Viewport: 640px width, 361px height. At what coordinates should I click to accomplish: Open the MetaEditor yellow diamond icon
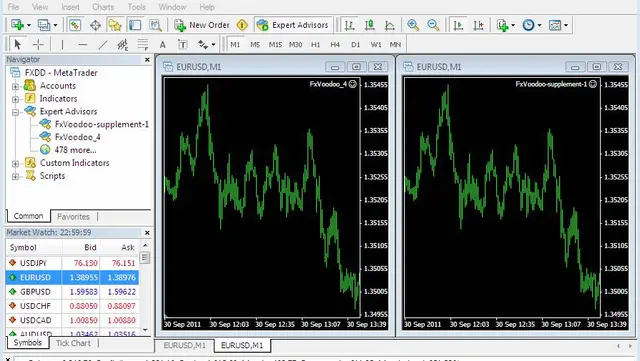click(x=242, y=25)
